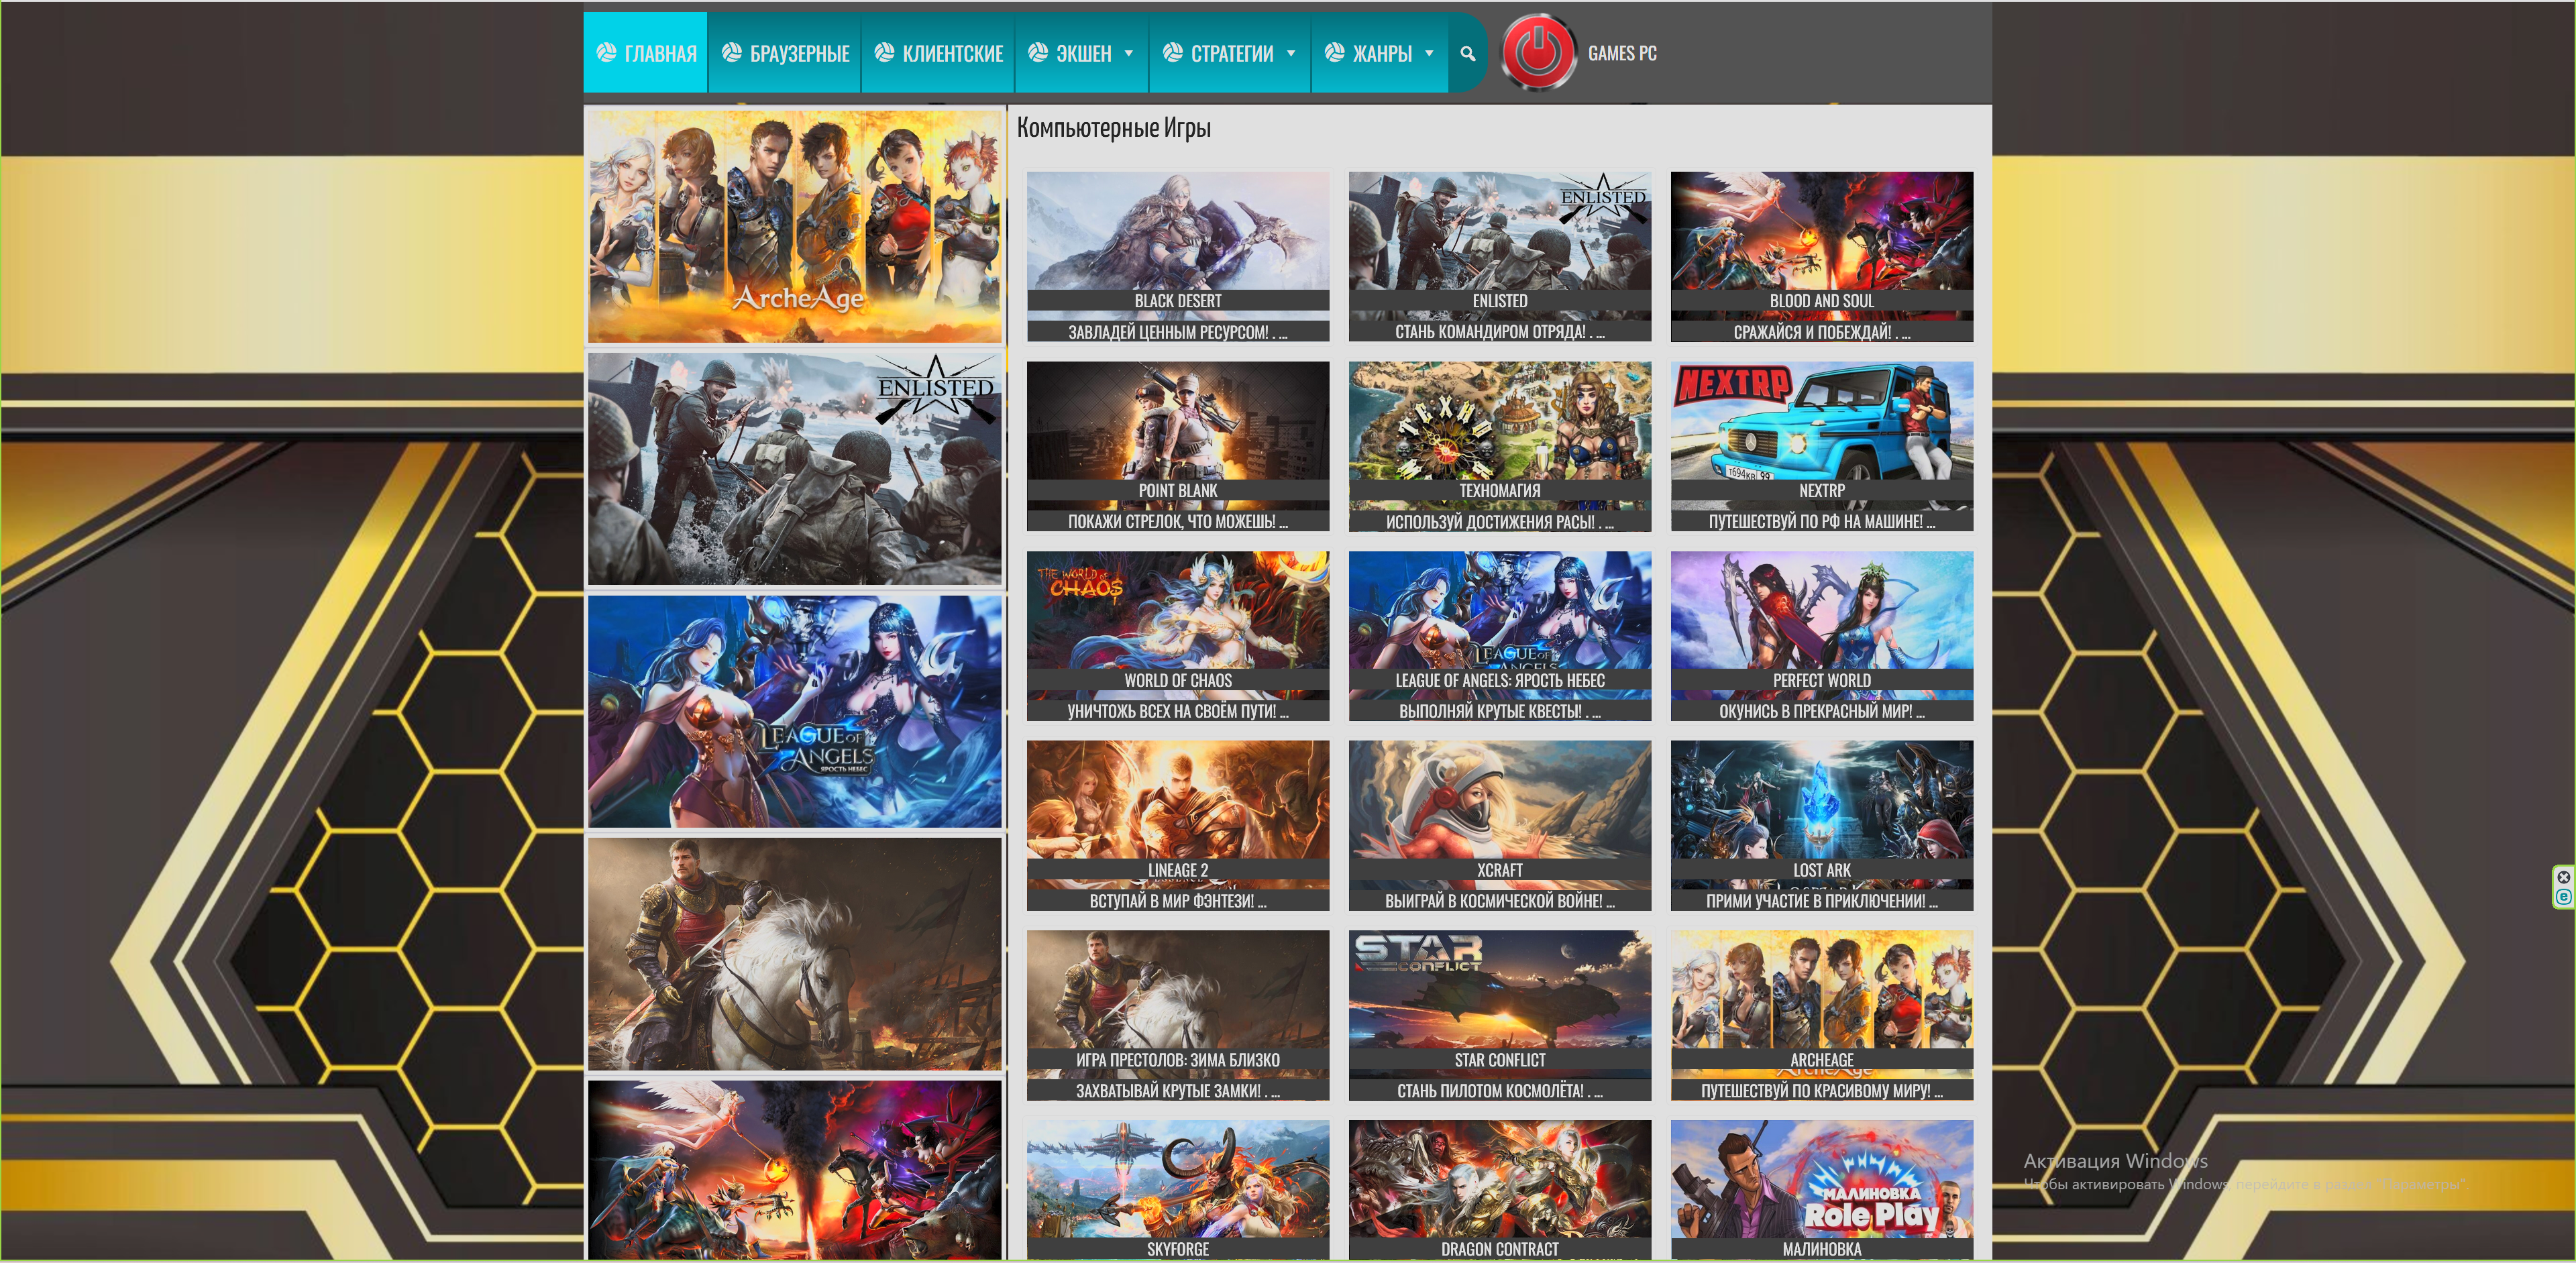Click the swirl icon beside КЛИЕНТСКИЕ
This screenshot has height=1263, width=2576.
[x=884, y=52]
